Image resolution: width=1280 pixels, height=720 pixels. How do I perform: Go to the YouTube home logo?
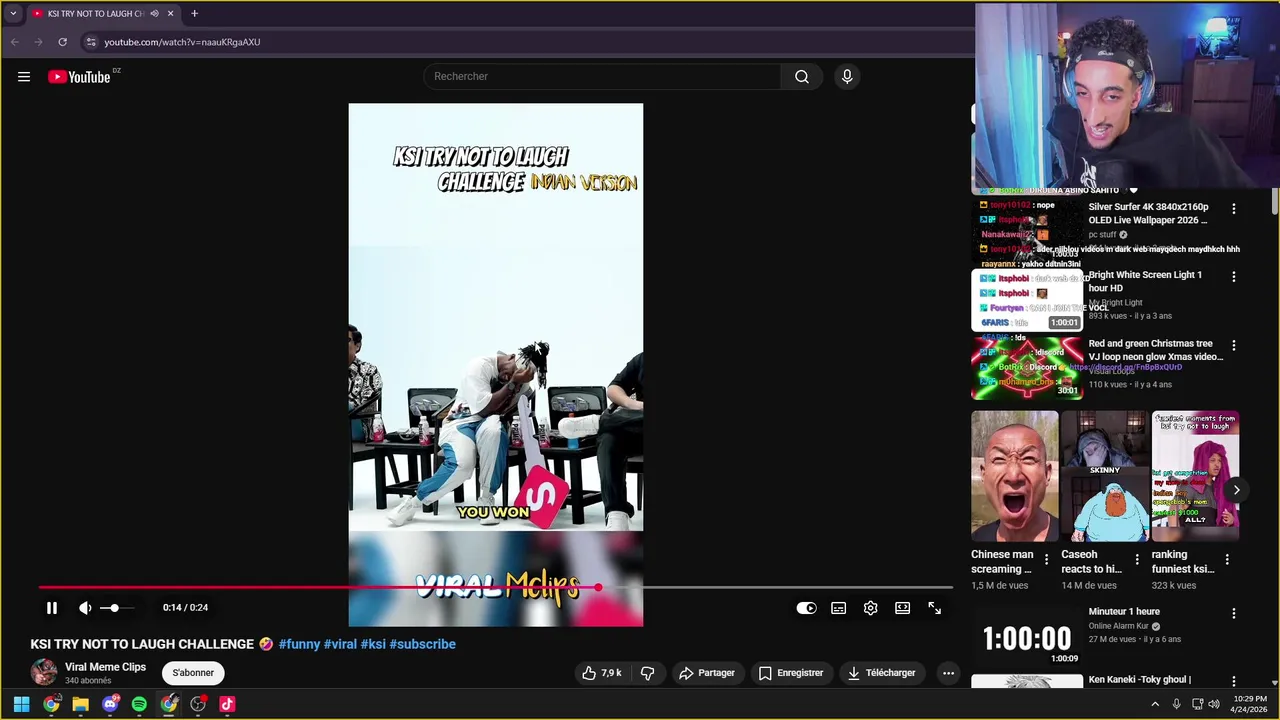pyautogui.click(x=79, y=77)
